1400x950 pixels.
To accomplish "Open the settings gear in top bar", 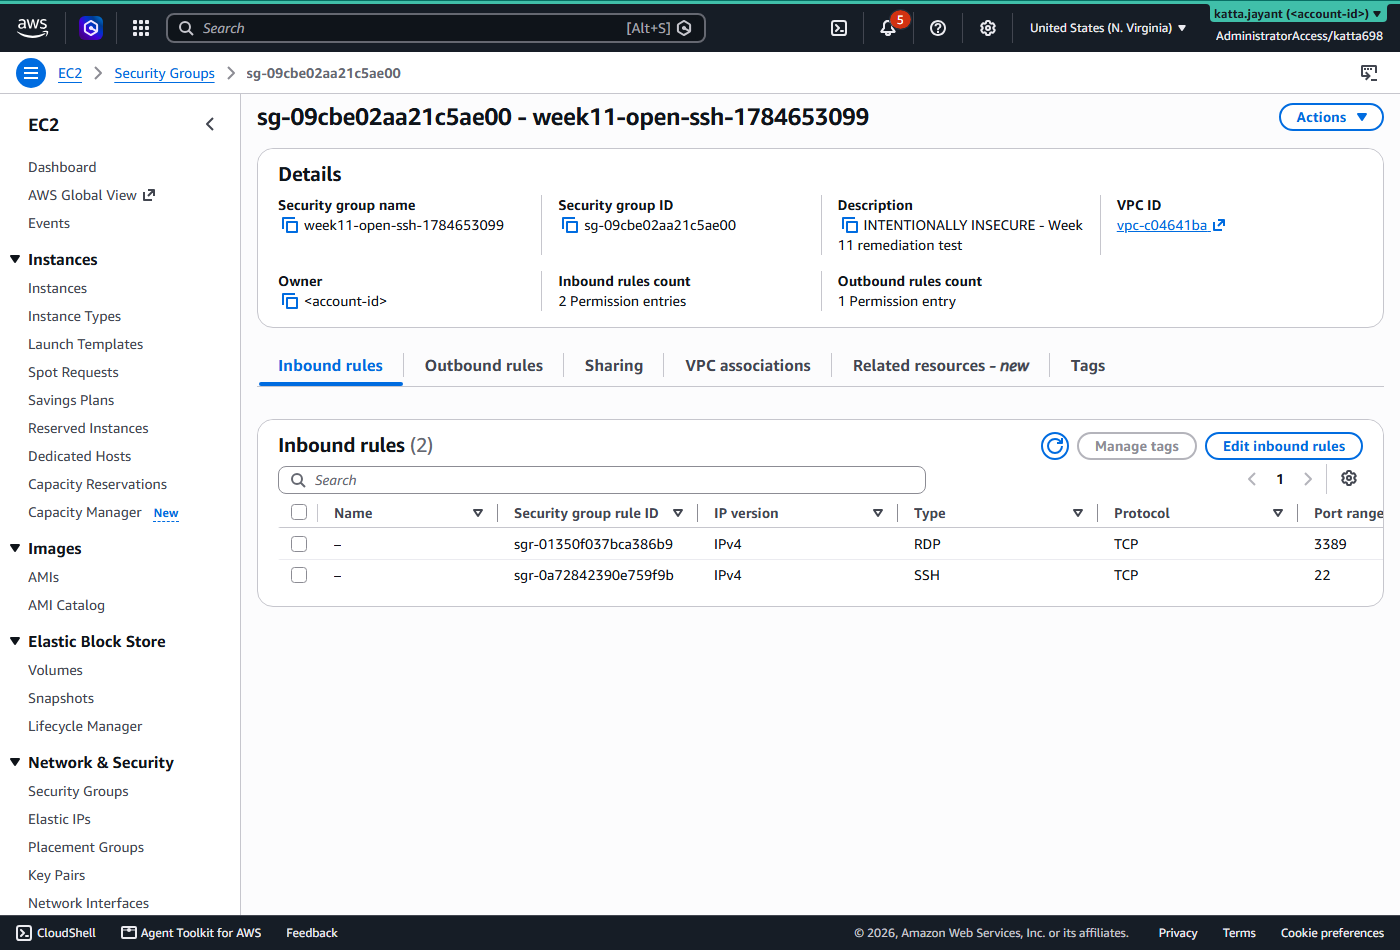I will coord(988,28).
